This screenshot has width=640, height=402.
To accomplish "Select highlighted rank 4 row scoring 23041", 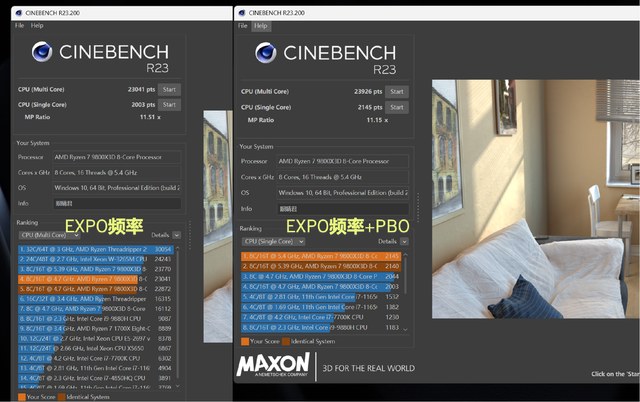I will pyautogui.click(x=96, y=279).
